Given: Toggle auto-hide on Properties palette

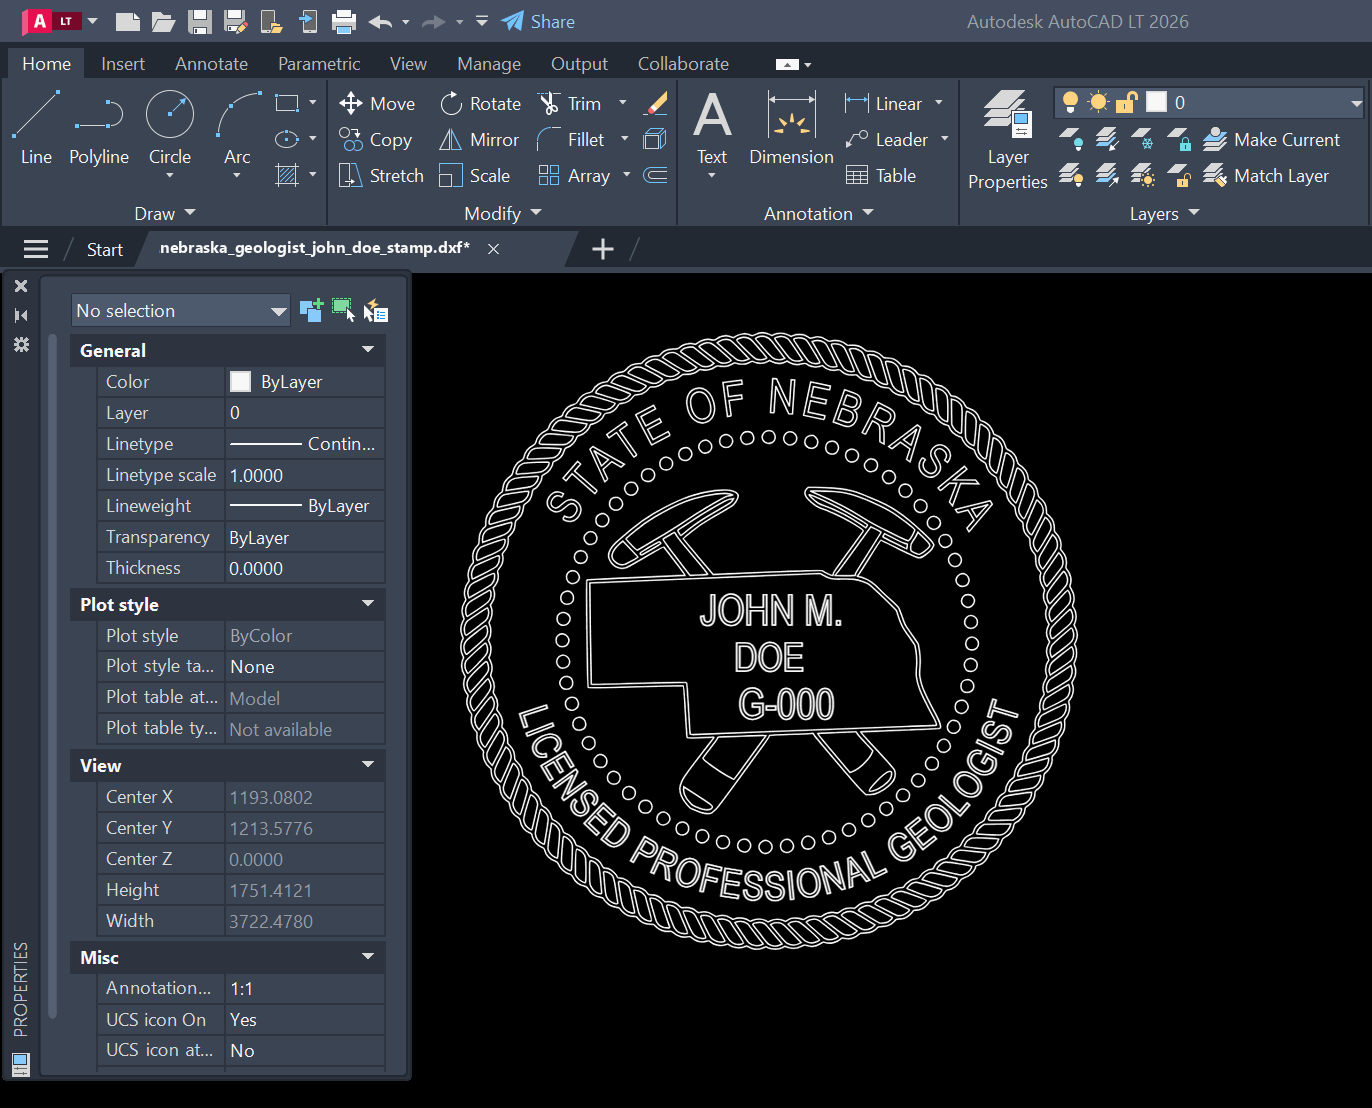Looking at the screenshot, I should coord(21,315).
